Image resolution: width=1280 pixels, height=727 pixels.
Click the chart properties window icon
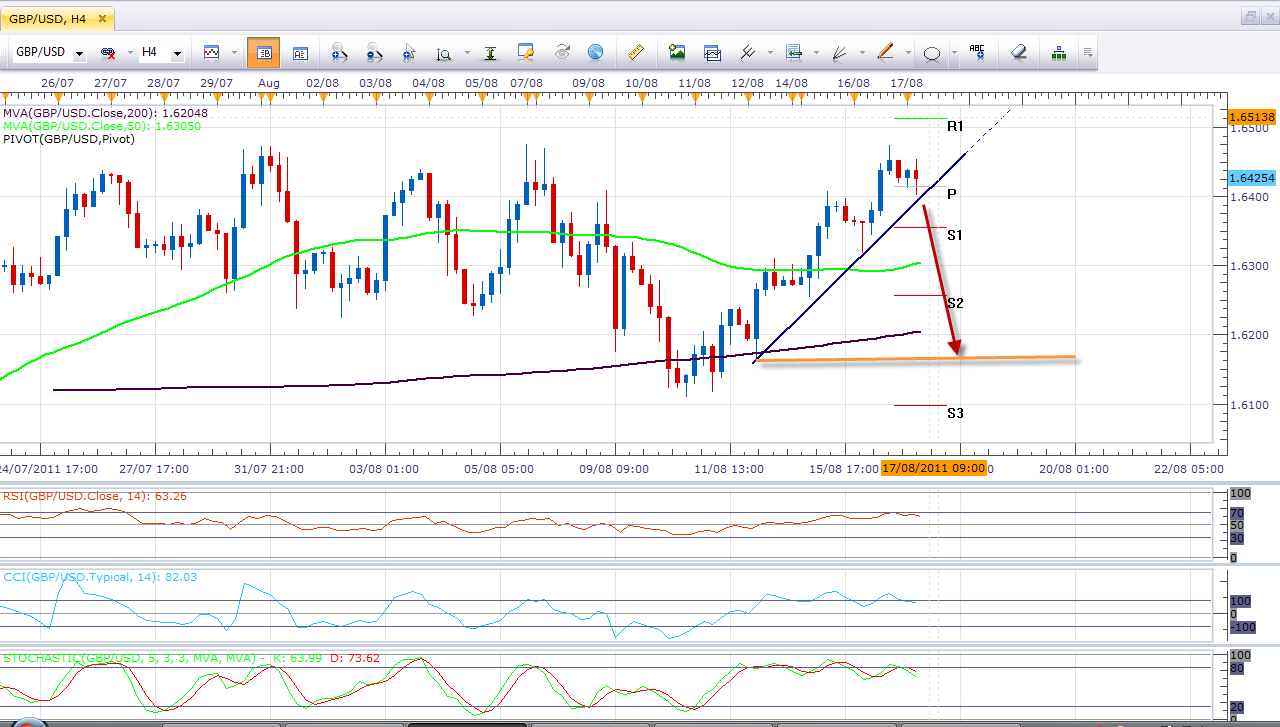click(x=526, y=52)
